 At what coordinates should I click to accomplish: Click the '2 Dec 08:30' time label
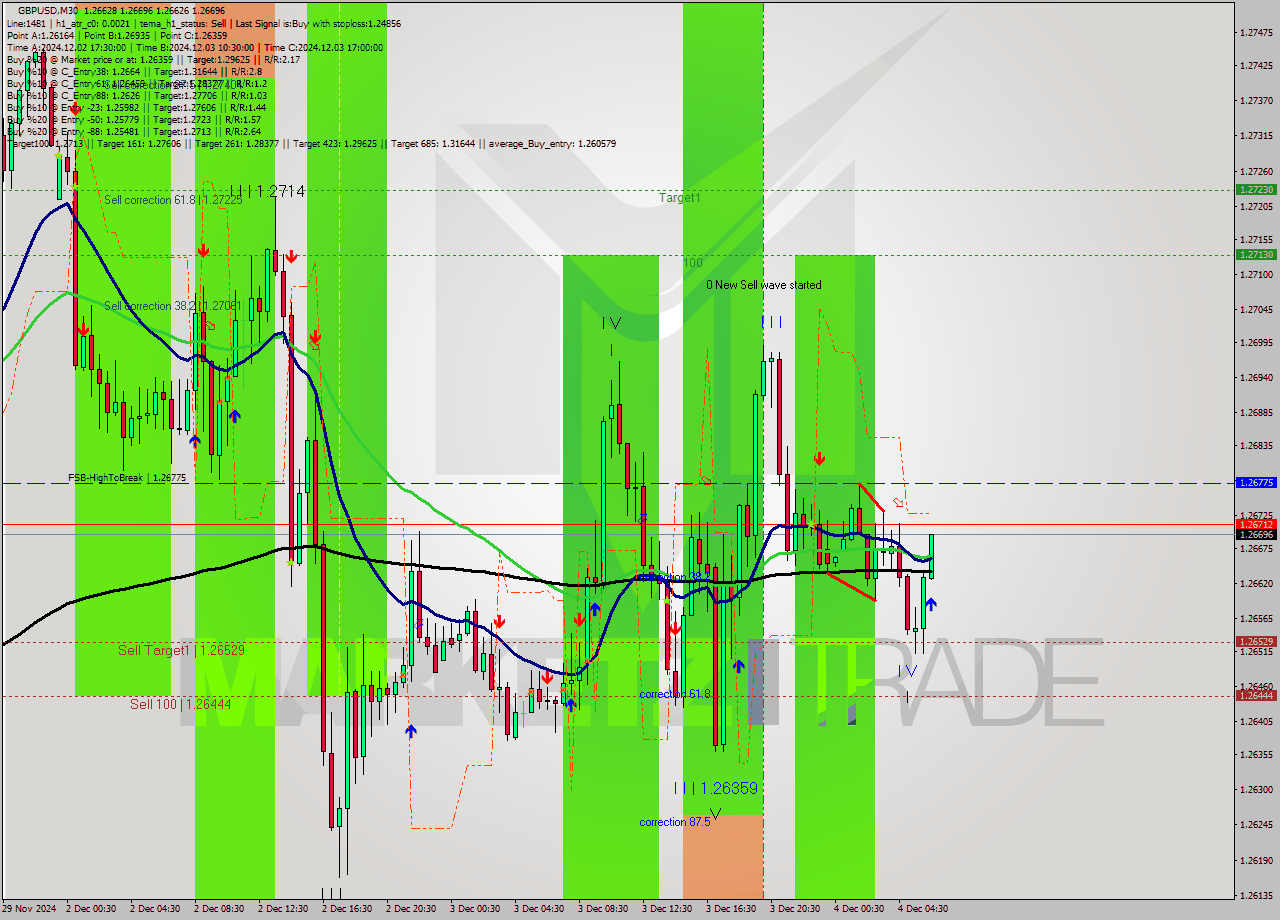(x=219, y=909)
